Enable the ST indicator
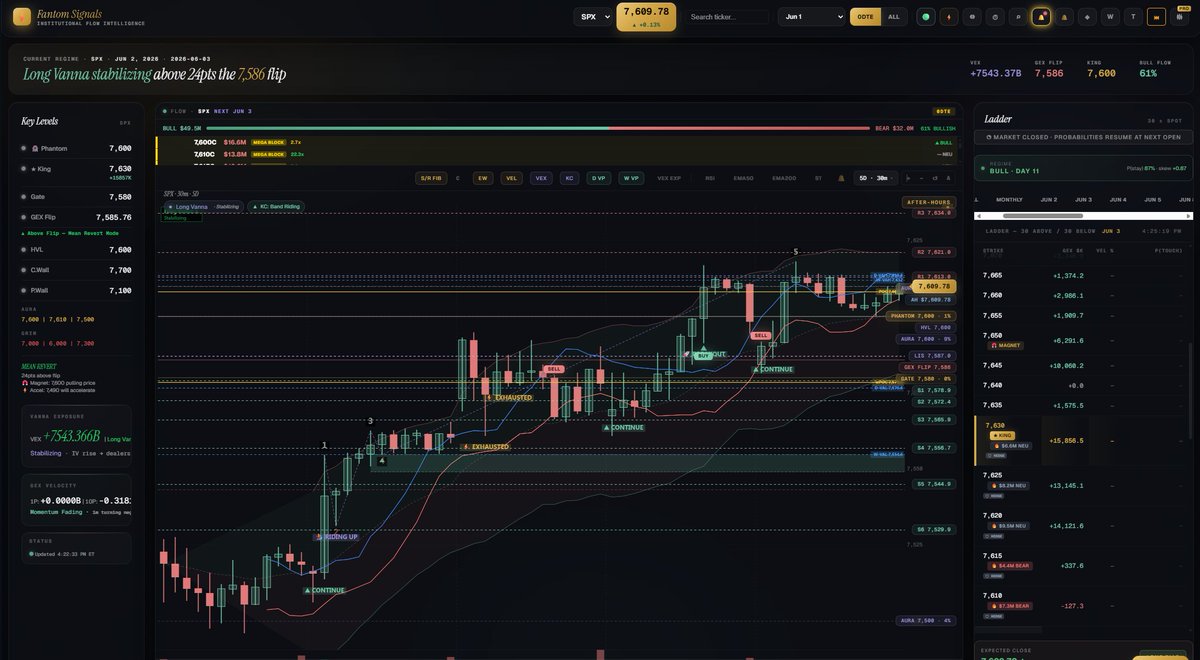Viewport: 1200px width, 660px height. tap(818, 178)
